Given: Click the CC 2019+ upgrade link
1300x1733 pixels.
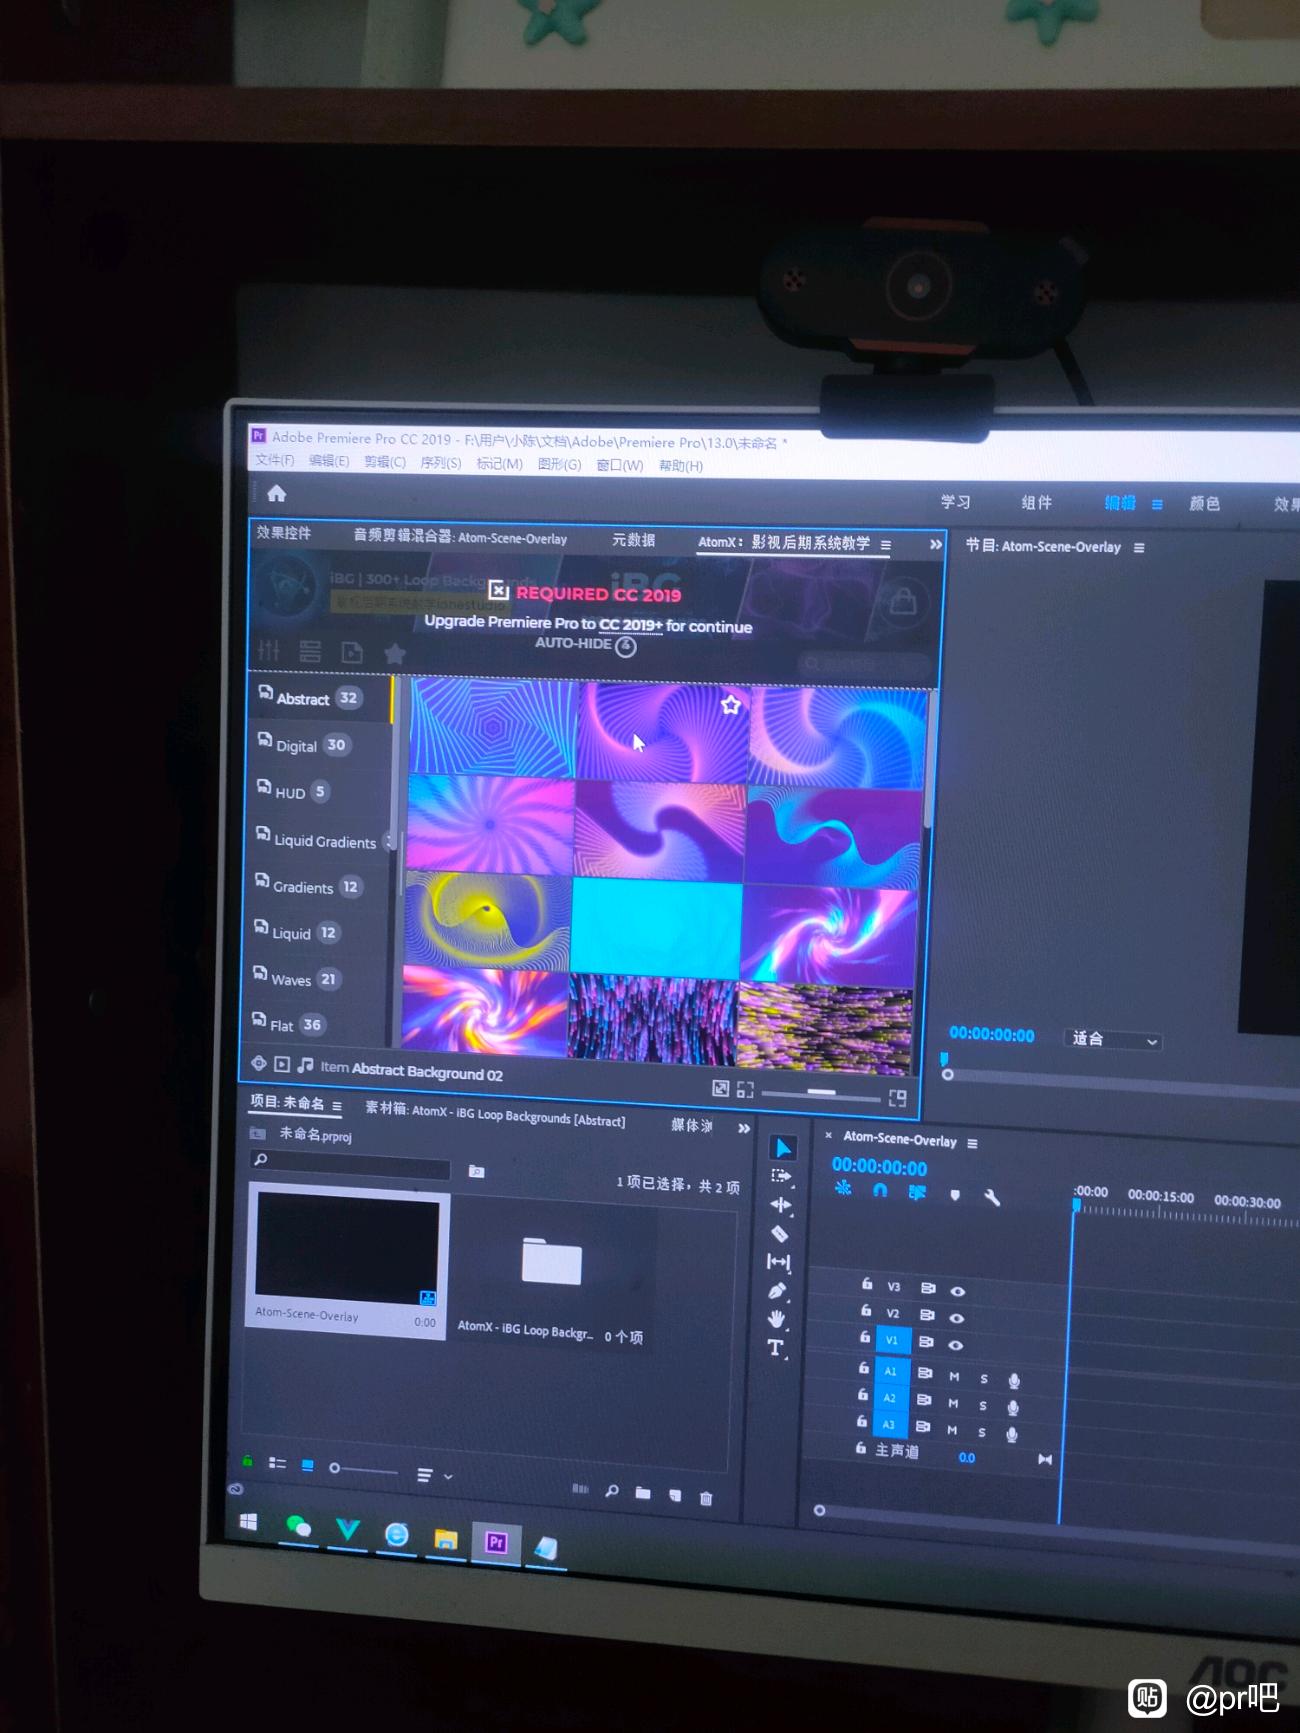Looking at the screenshot, I should (630, 625).
